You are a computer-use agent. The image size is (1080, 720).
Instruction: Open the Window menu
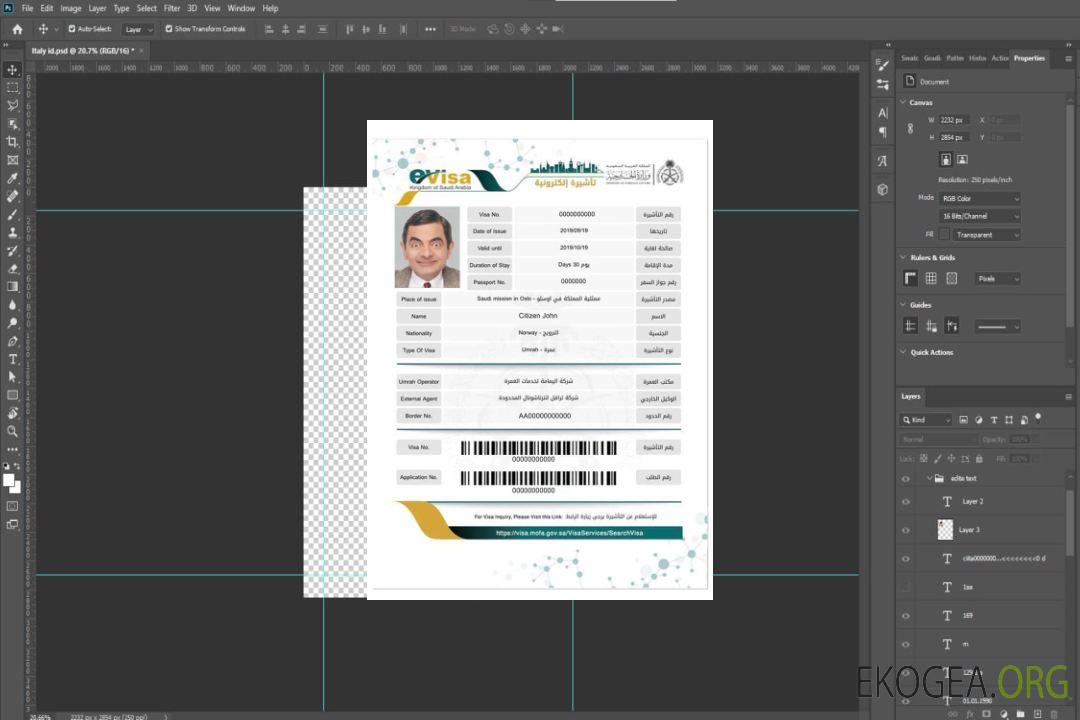pos(241,8)
